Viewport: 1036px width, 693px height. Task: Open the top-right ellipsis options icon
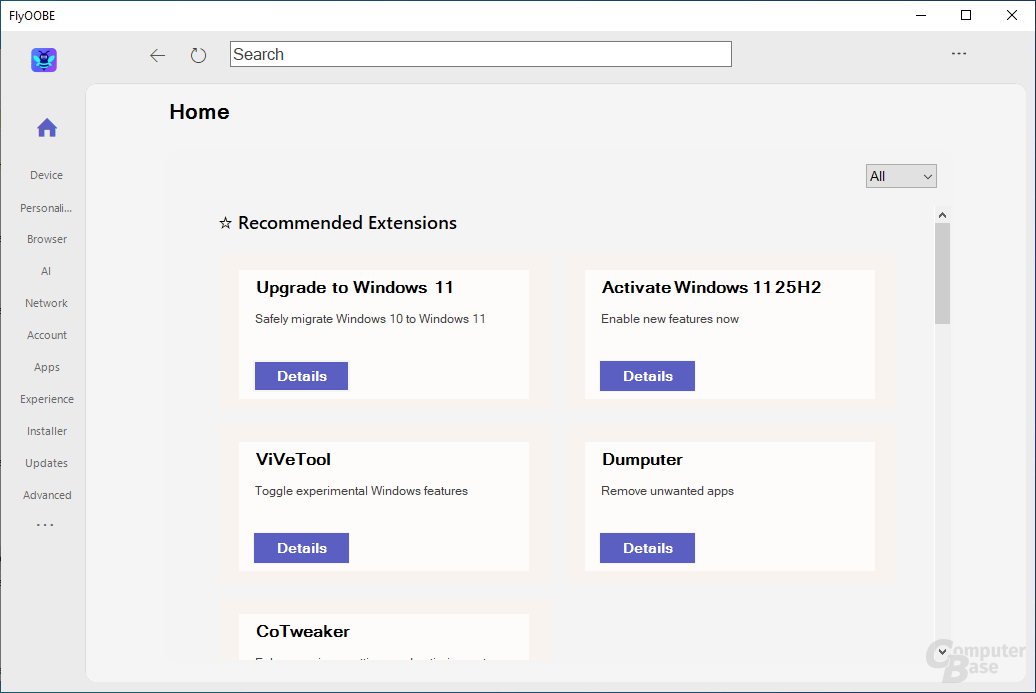point(959,53)
